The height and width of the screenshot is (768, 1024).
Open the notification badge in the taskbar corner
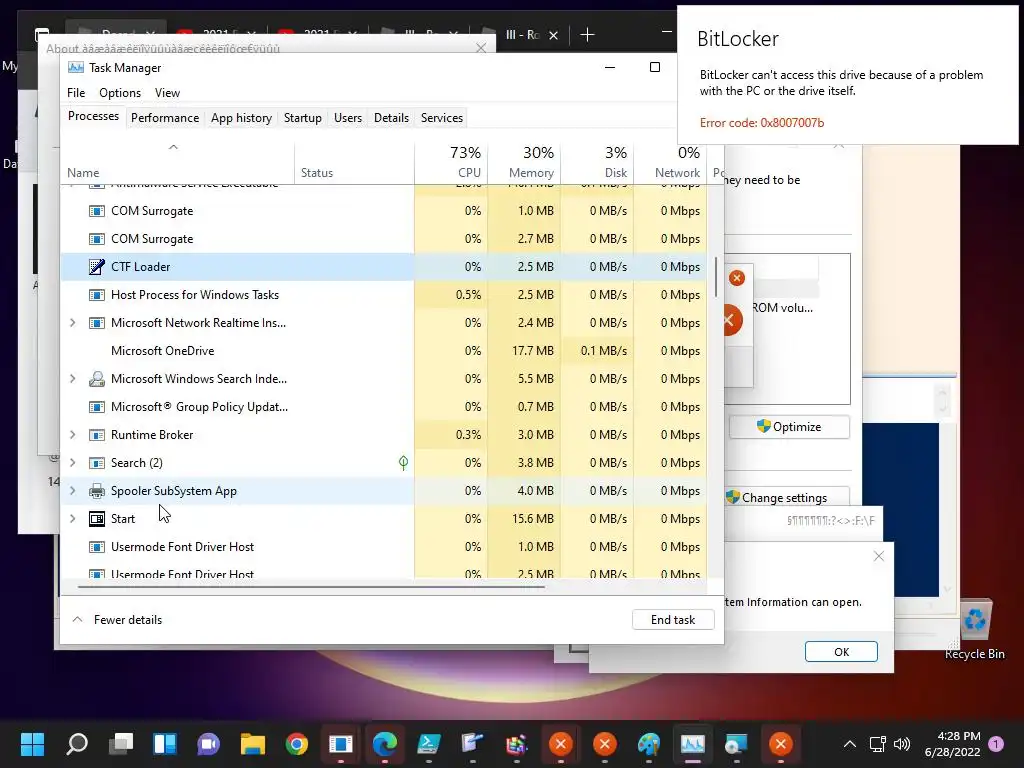tap(996, 744)
